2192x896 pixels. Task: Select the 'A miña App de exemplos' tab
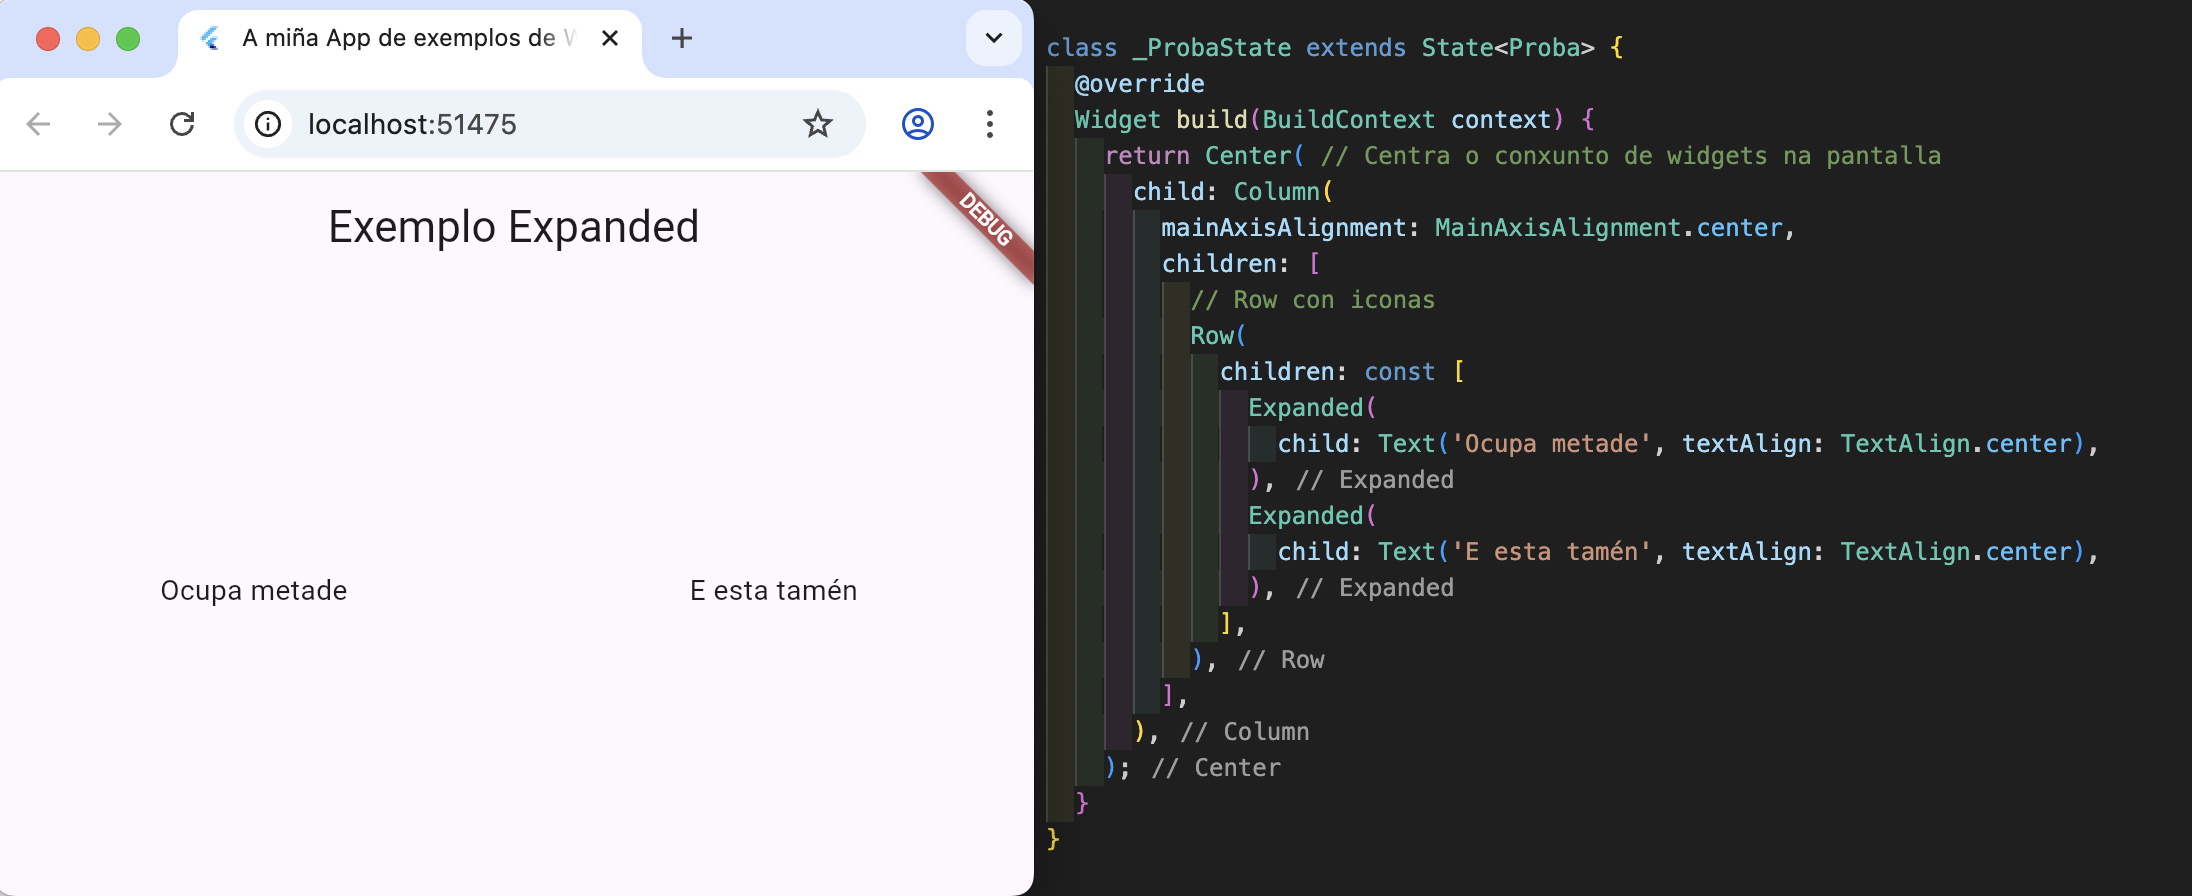pyautogui.click(x=400, y=39)
